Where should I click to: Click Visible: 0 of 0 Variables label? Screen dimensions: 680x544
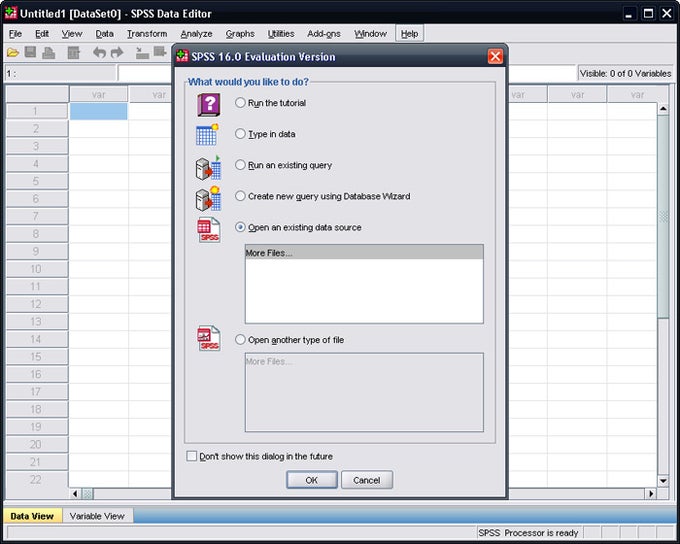tap(625, 73)
